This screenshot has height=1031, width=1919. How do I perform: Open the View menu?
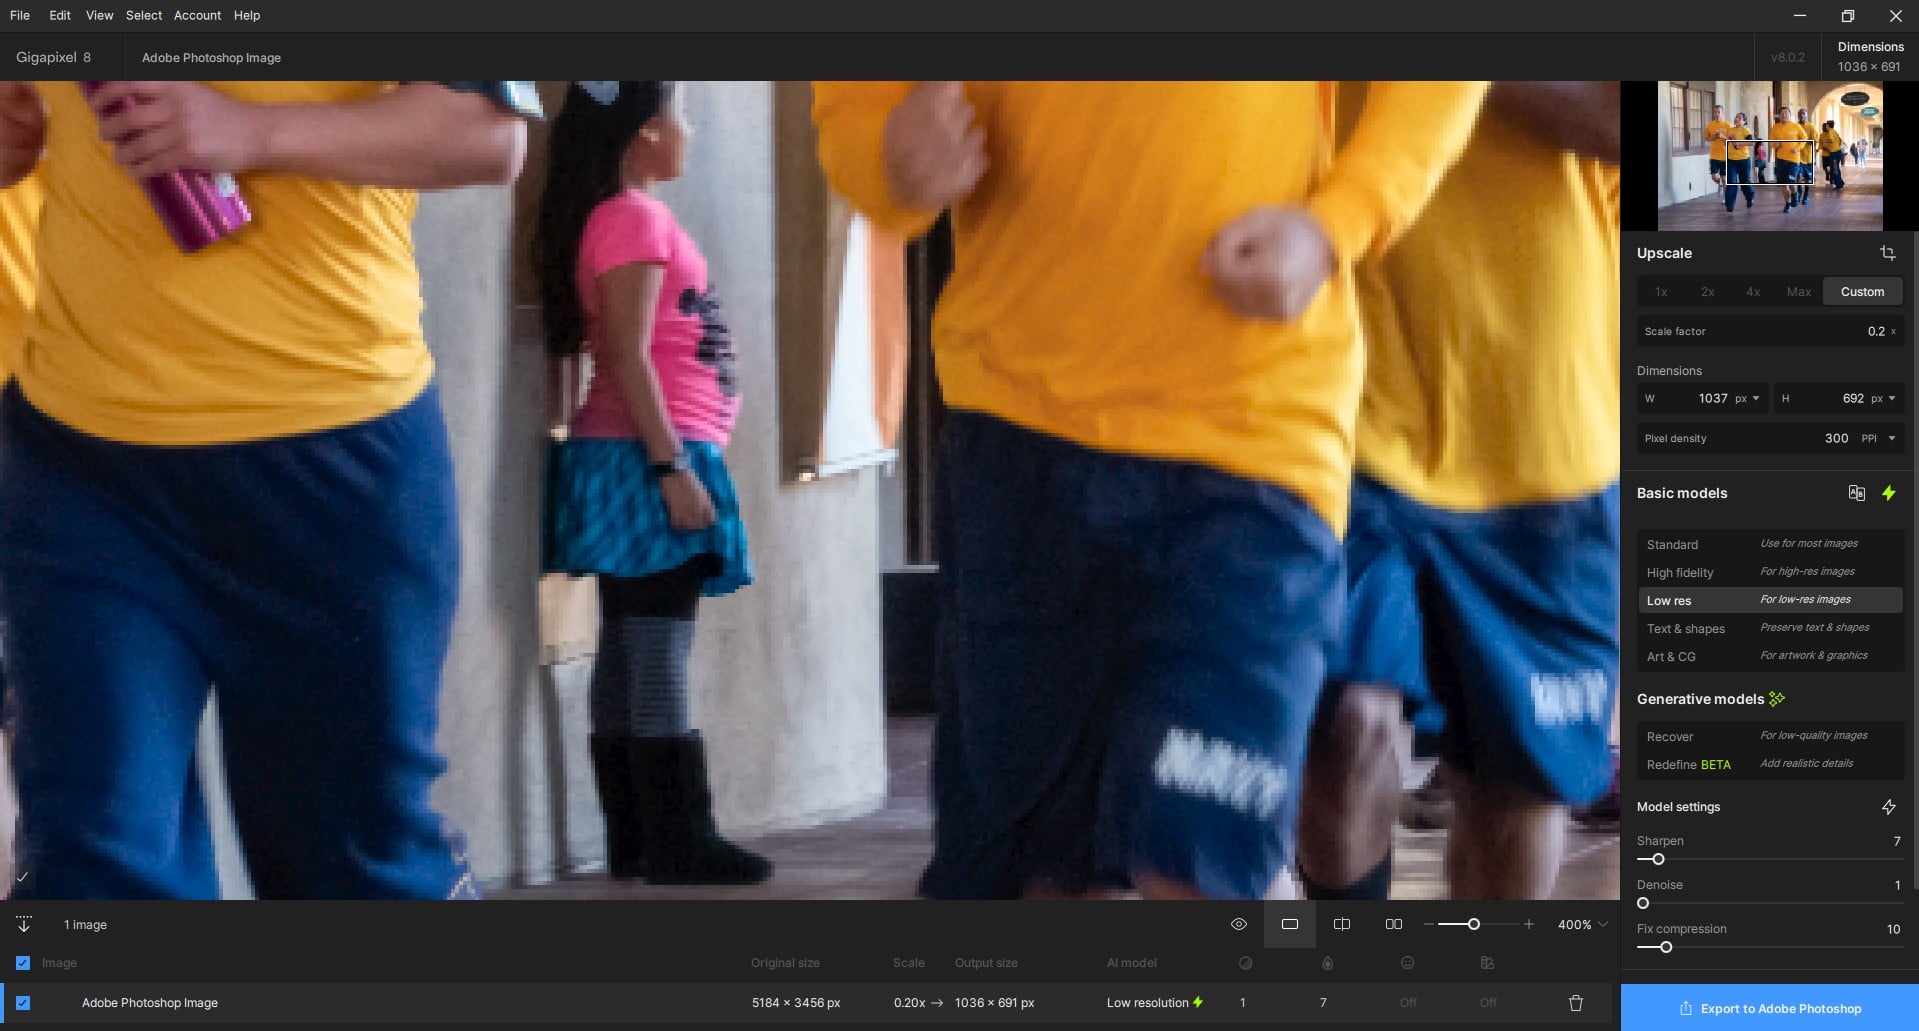click(x=99, y=15)
